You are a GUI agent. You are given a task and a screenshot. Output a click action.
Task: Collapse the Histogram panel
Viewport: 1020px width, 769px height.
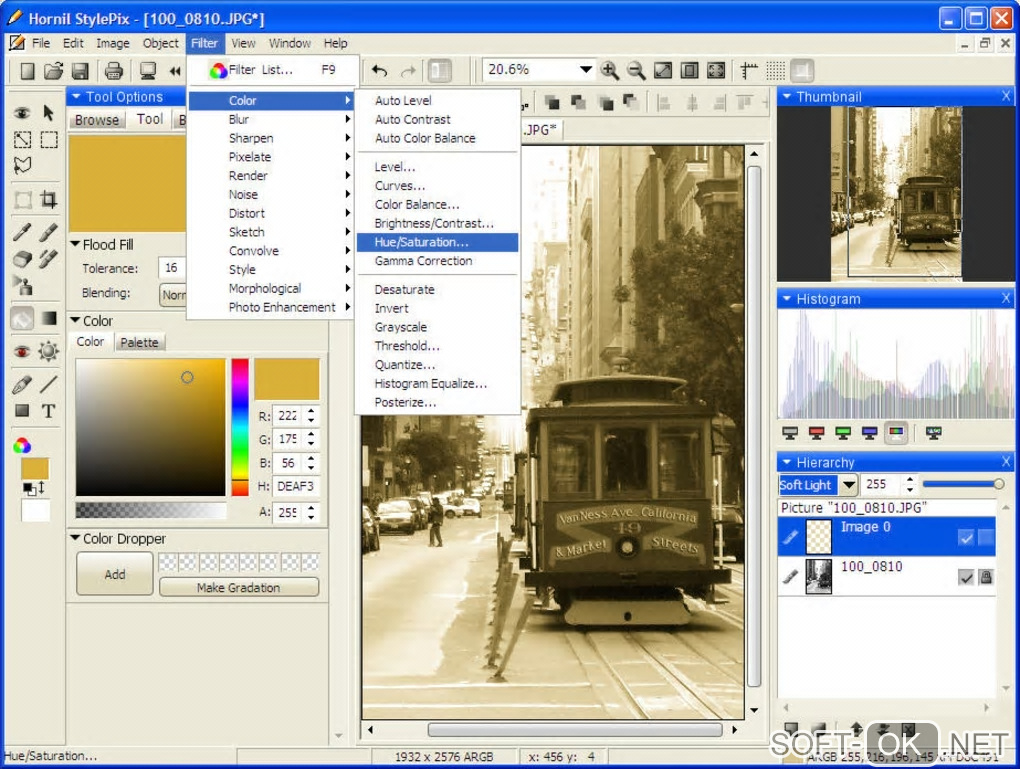click(786, 299)
